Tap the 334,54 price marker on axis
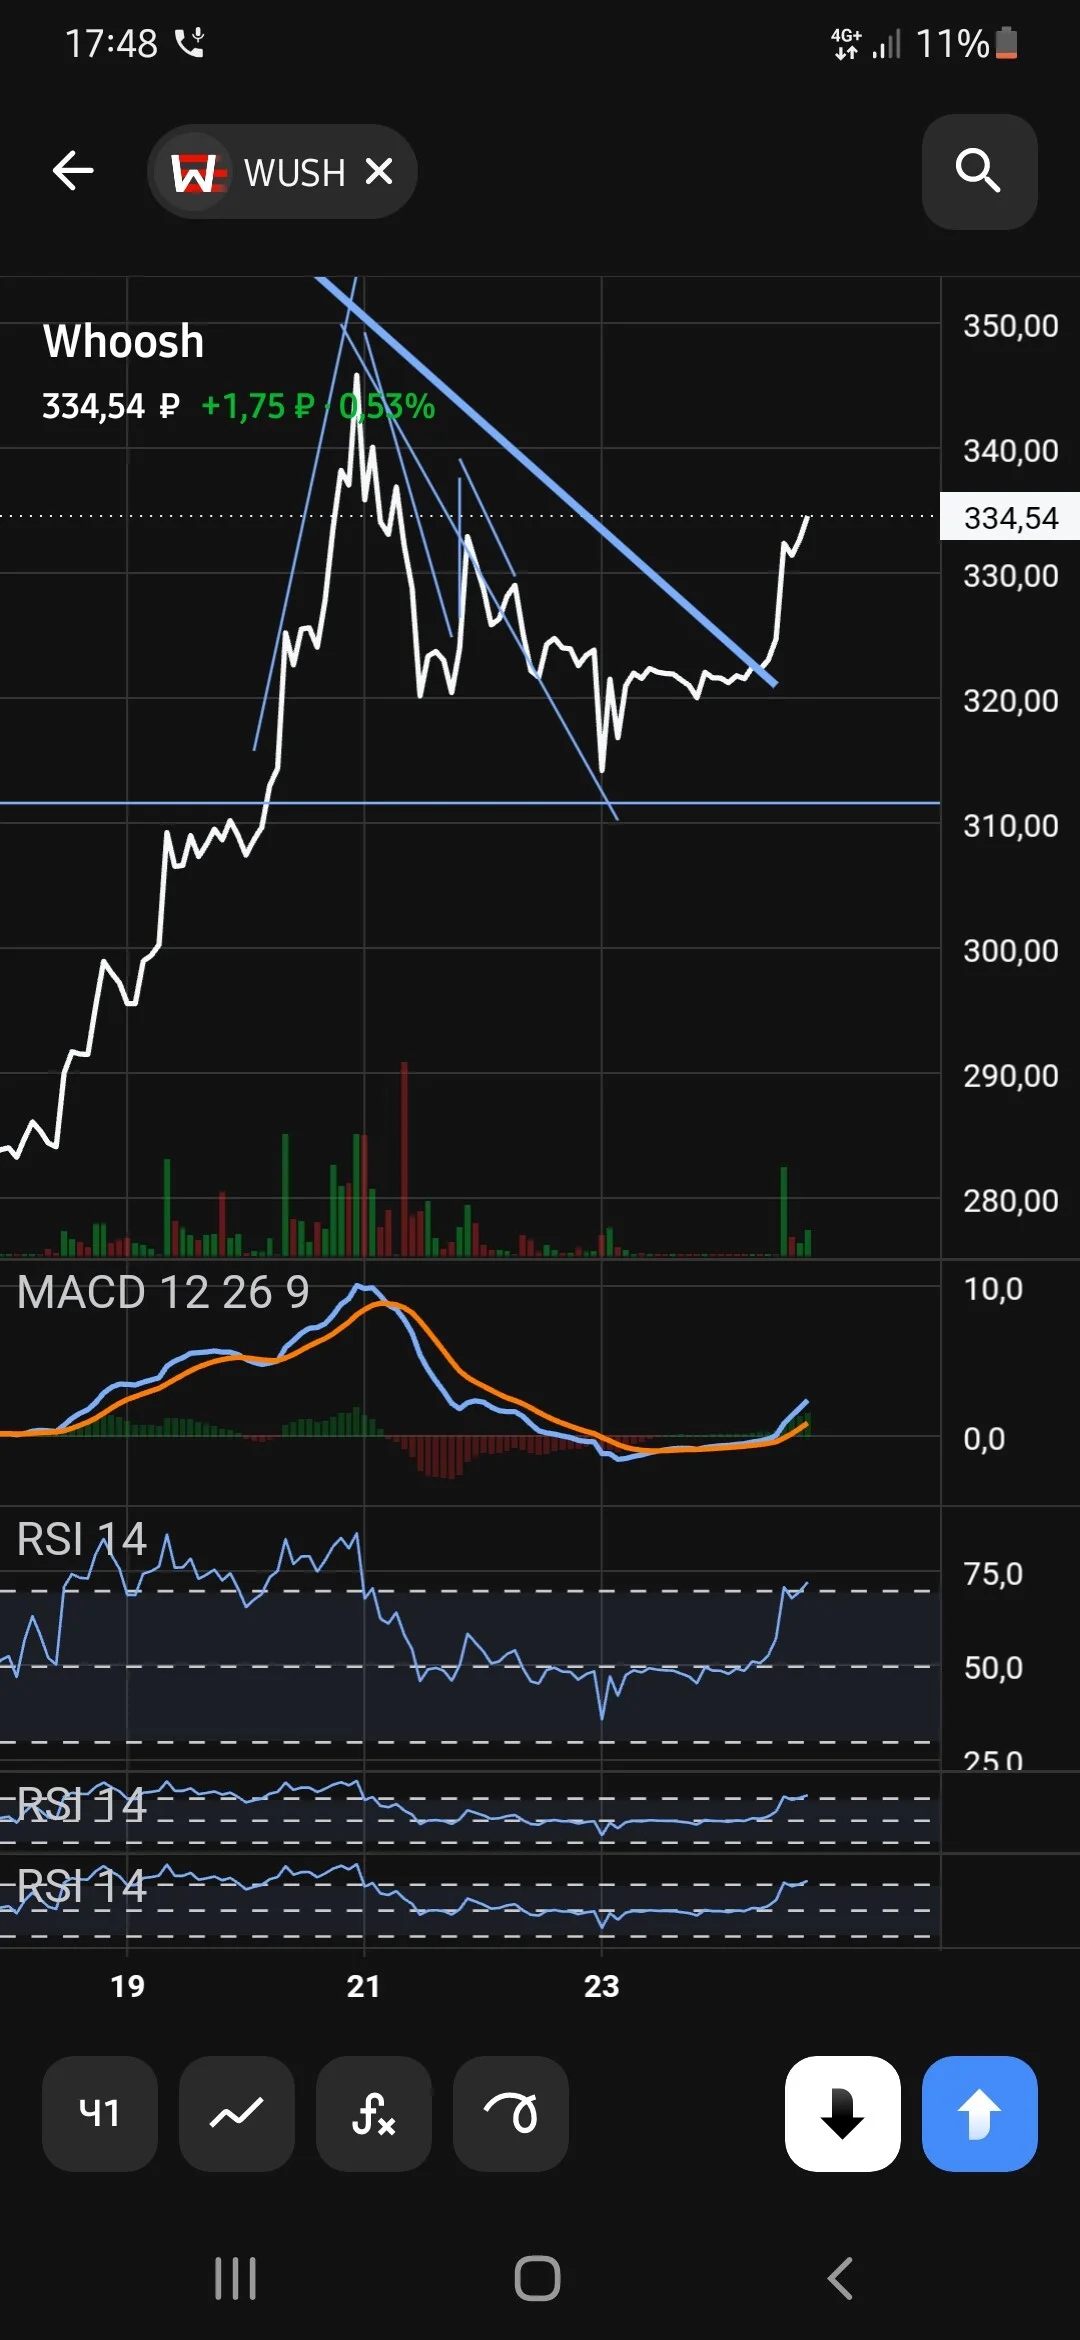Viewport: 1080px width, 2340px height. pyautogui.click(x=1010, y=517)
